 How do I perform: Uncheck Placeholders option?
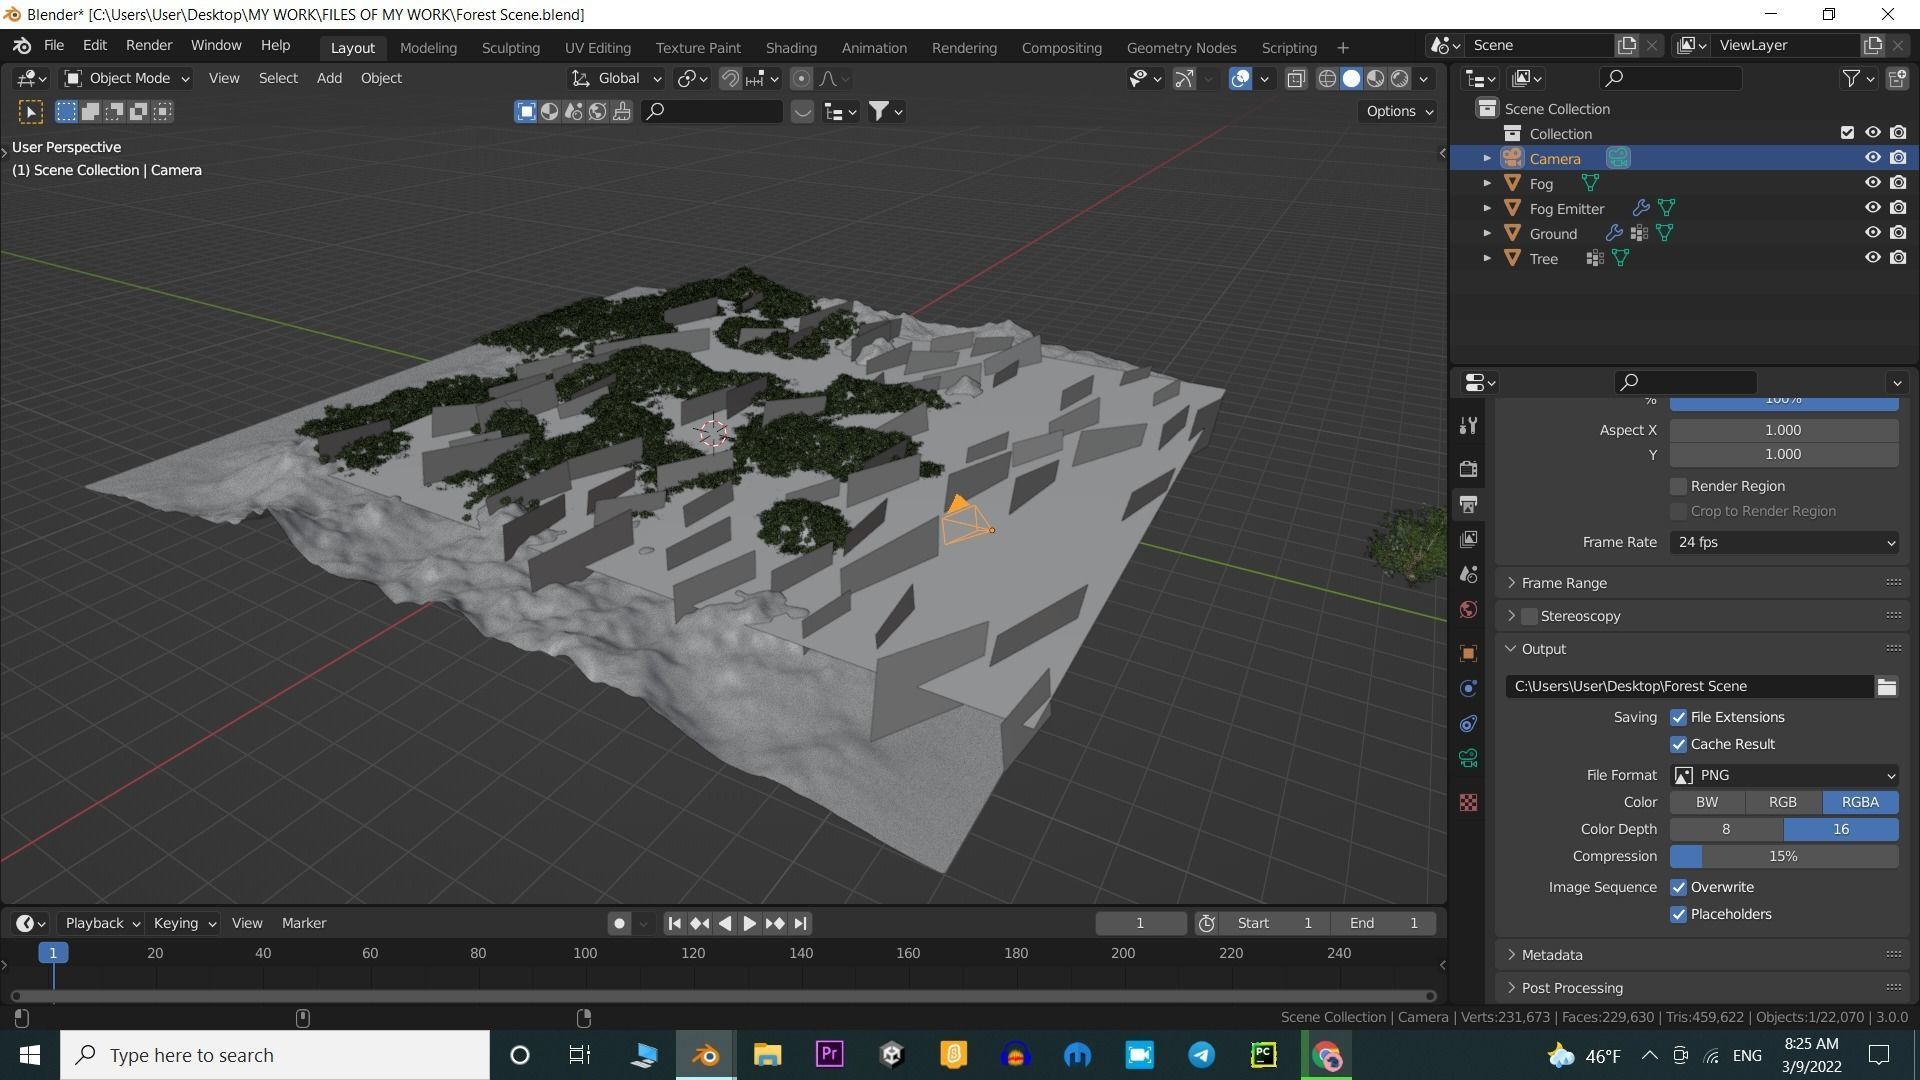coord(1678,914)
